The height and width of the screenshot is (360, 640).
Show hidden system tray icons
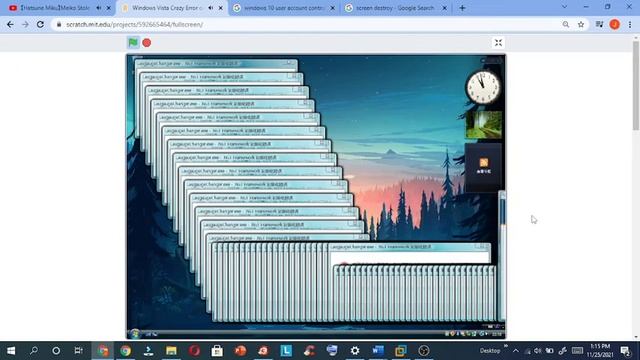(x=516, y=351)
